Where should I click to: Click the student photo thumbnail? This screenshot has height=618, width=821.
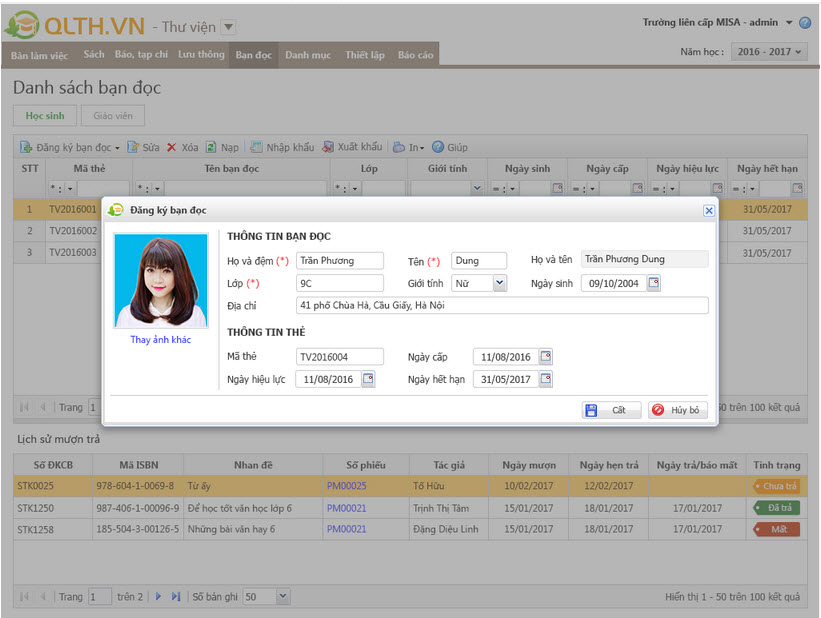160,281
